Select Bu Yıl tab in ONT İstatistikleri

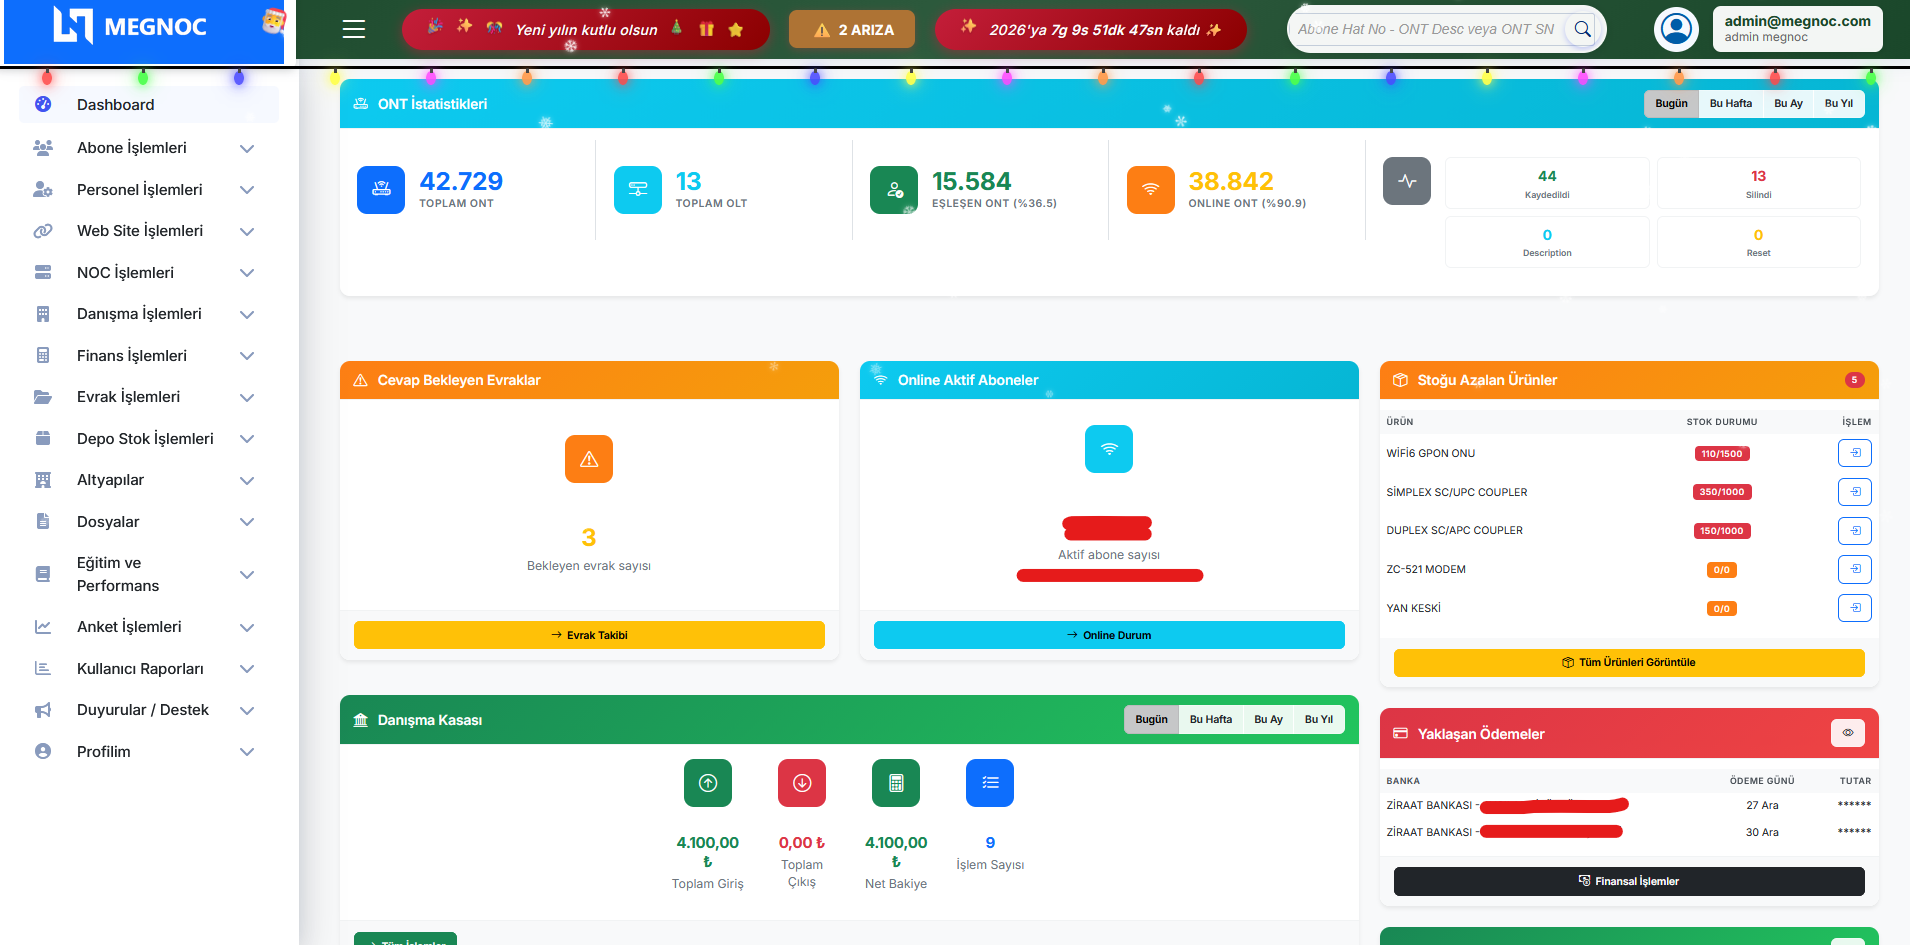(x=1838, y=104)
